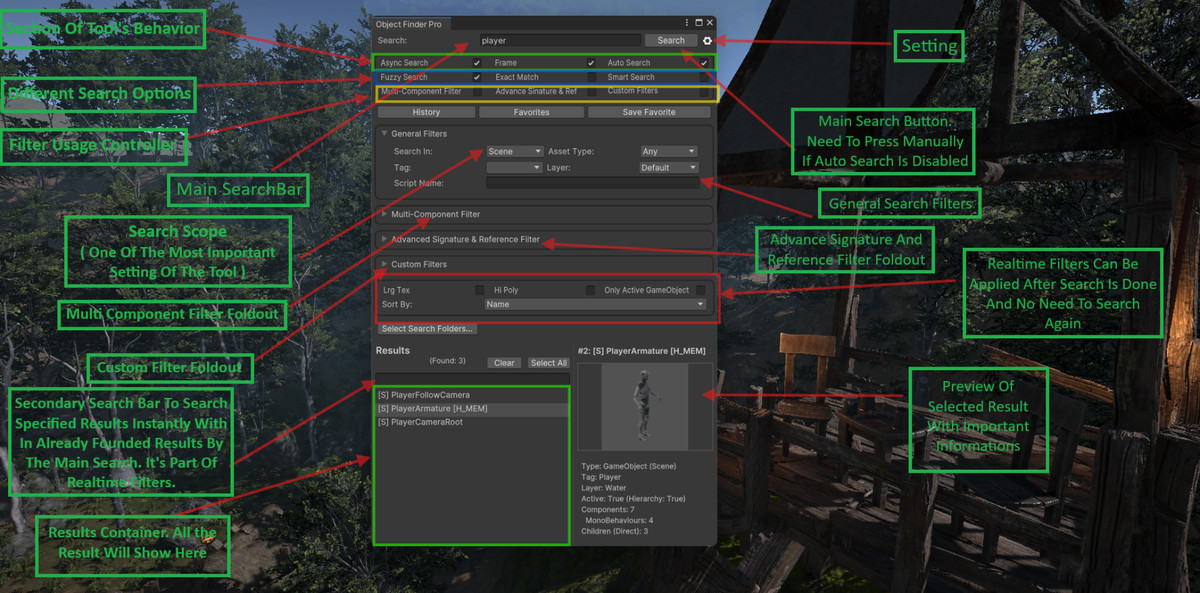Open the Asset Type dropdown showing Any
The width and height of the screenshot is (1200, 593).
[668, 151]
